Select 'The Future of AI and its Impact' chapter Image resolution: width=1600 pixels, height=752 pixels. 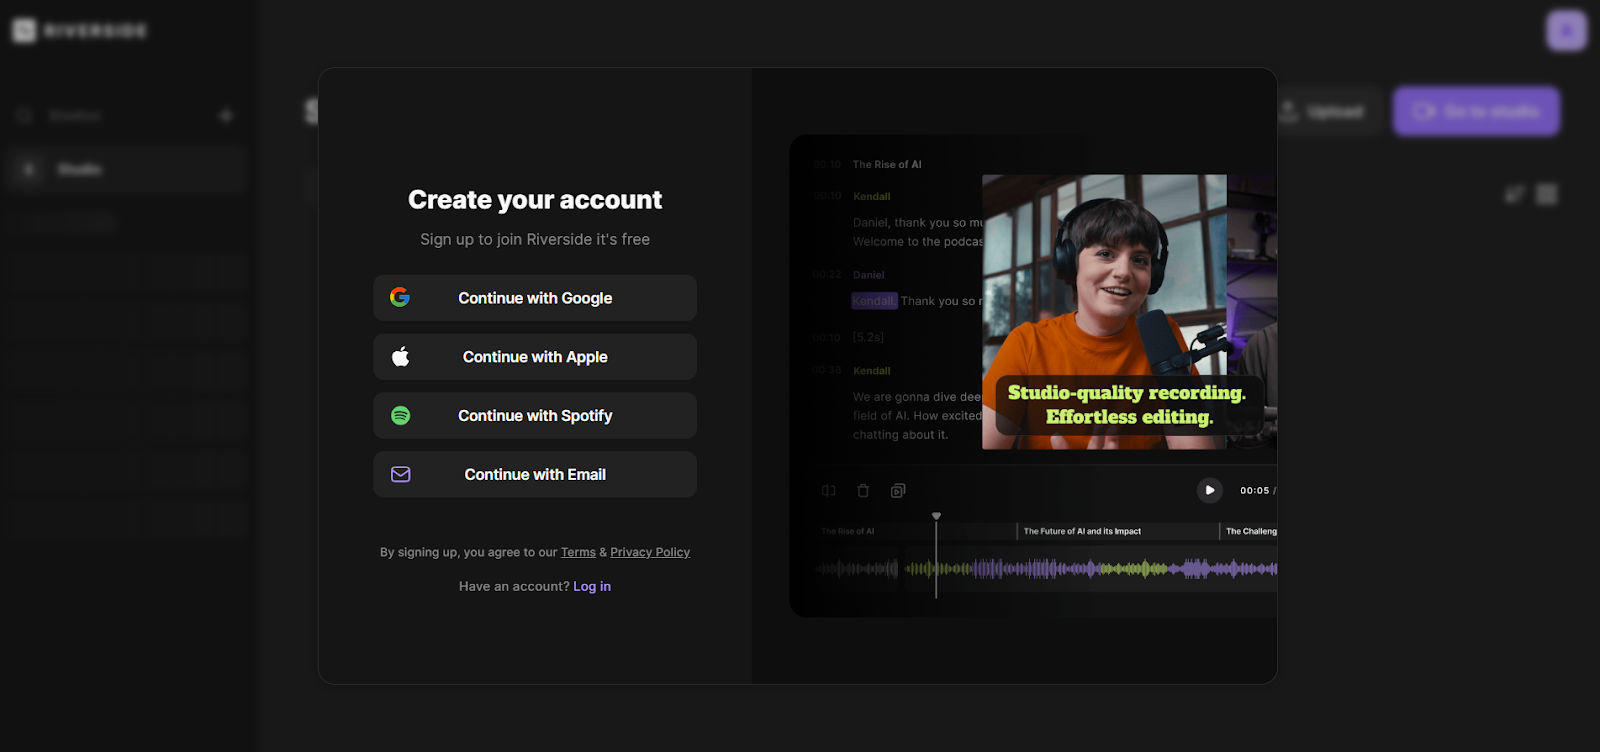(x=1082, y=532)
